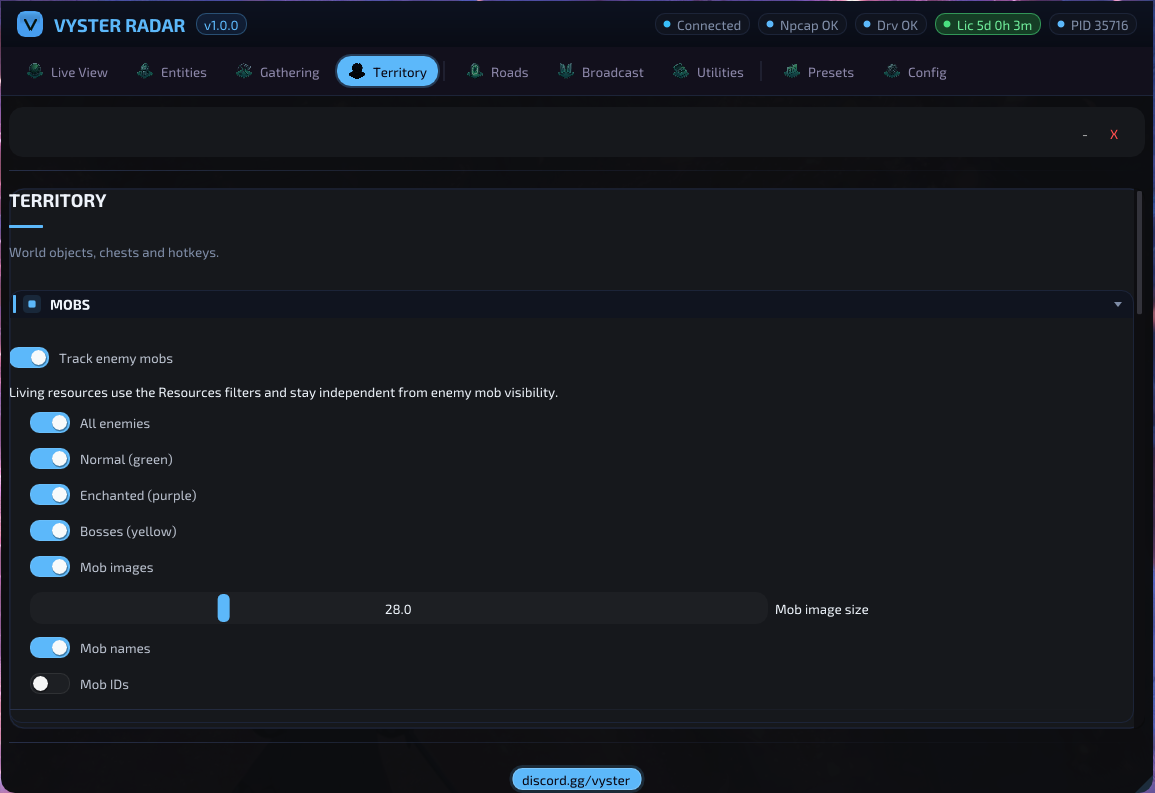Image resolution: width=1155 pixels, height=793 pixels.
Task: Click the 28.0 slider value
Action: click(x=398, y=609)
